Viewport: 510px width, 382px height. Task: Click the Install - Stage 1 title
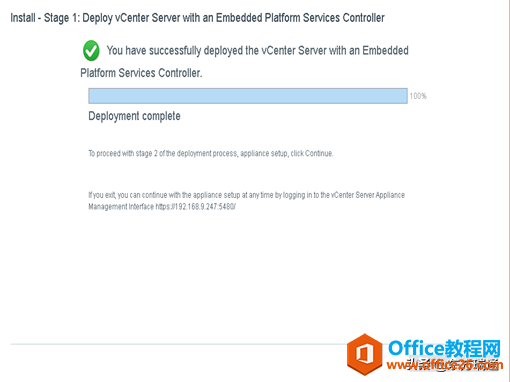click(x=197, y=18)
